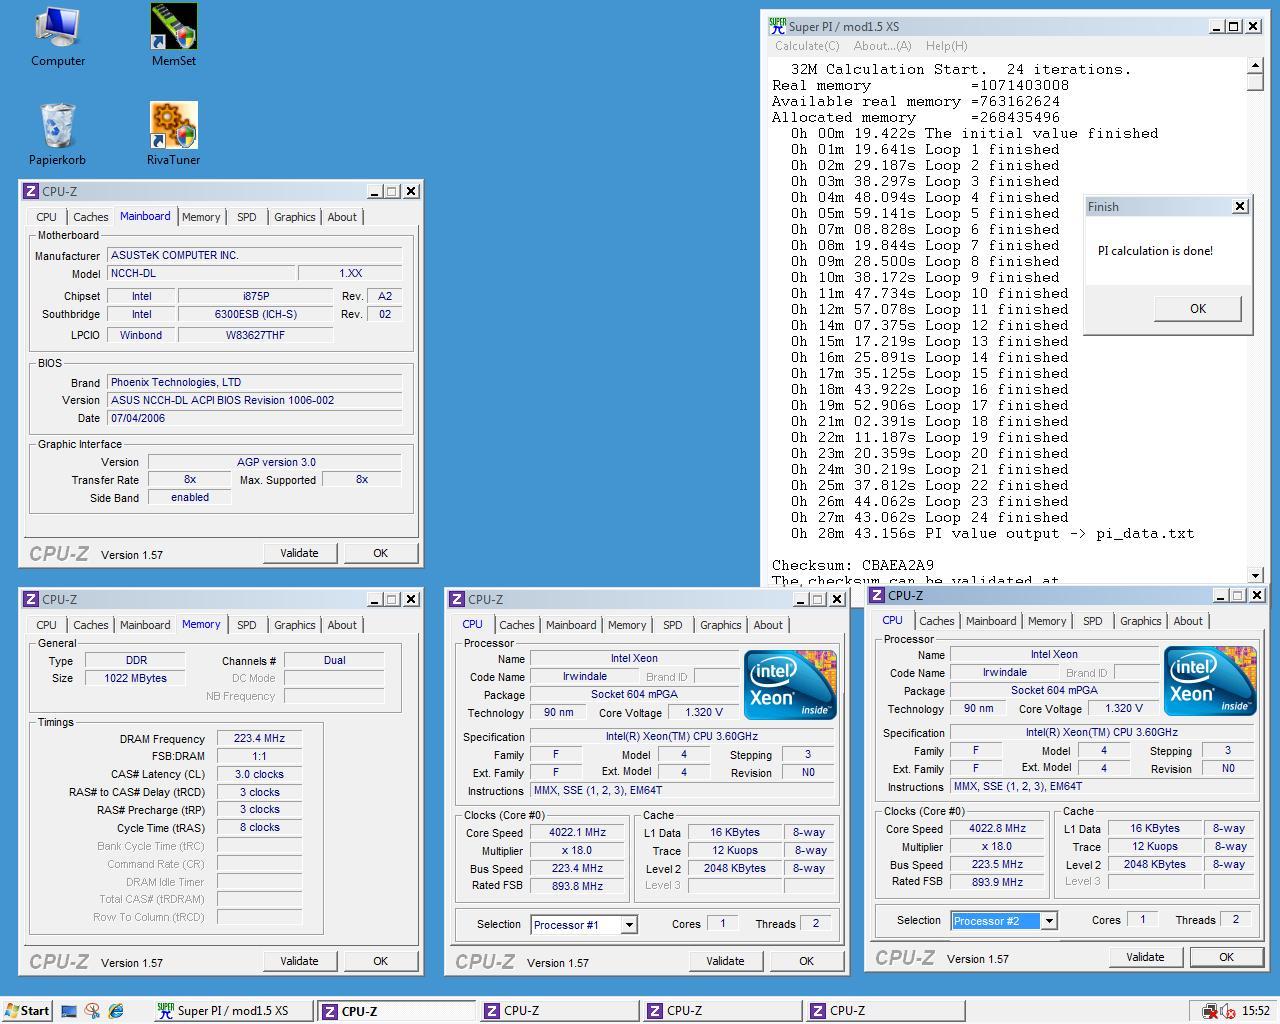The width and height of the screenshot is (1280, 1024).
Task: Click the CPU-Z Mainboard window title icon
Action: (31, 191)
